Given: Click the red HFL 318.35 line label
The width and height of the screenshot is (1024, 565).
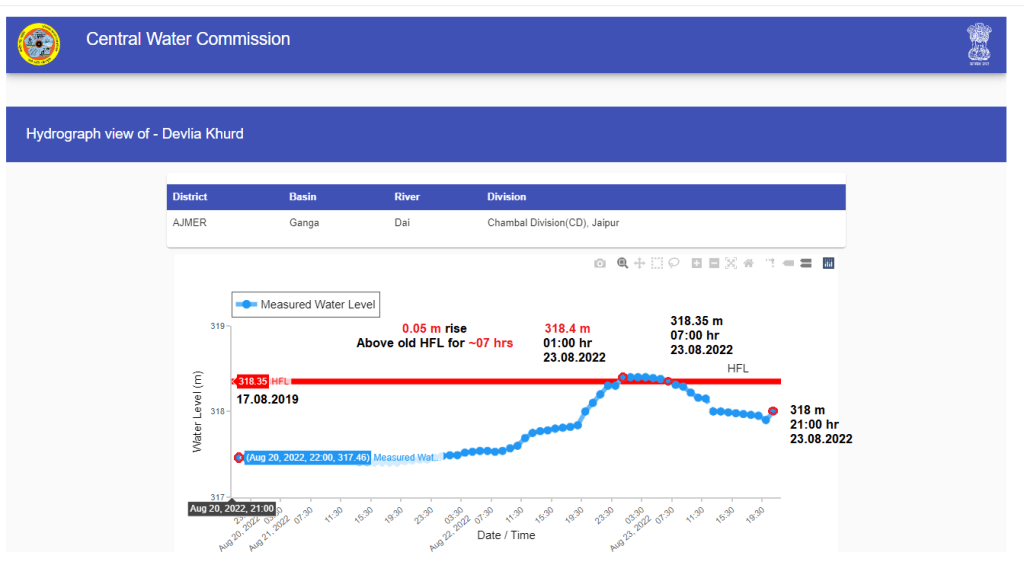Looking at the screenshot, I should pos(253,381).
